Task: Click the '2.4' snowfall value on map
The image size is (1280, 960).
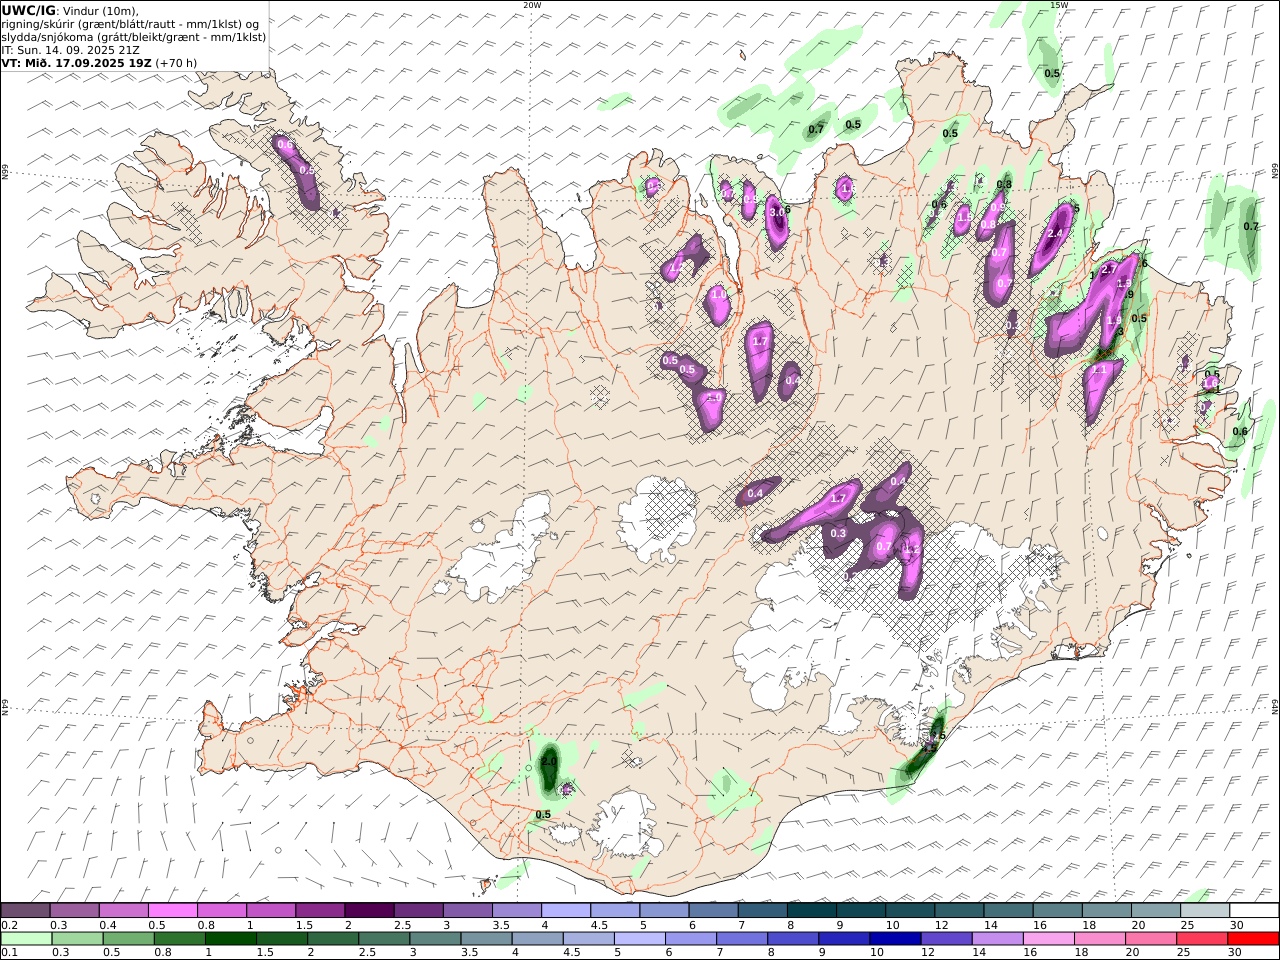Action: (1055, 233)
